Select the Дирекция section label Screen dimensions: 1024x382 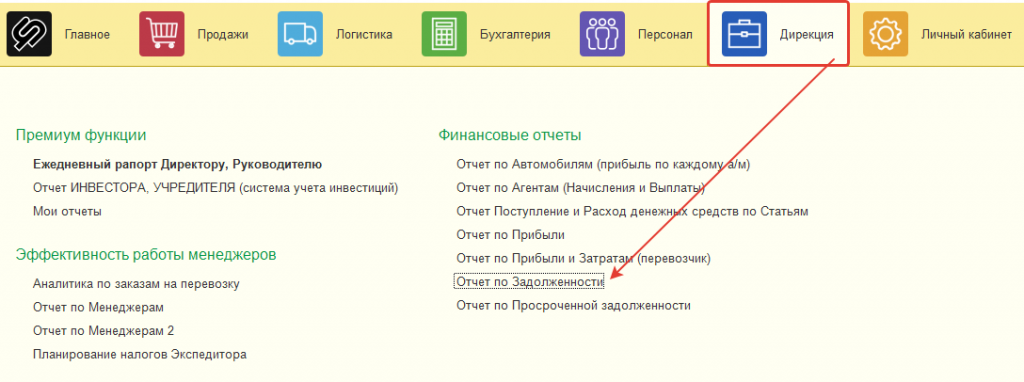coord(807,35)
